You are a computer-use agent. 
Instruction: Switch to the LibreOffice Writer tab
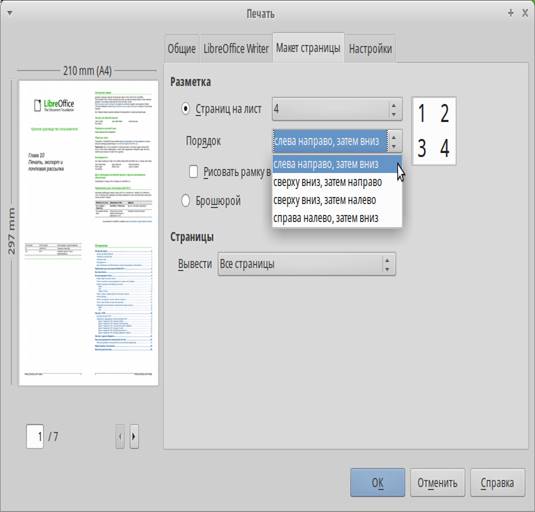tap(236, 49)
